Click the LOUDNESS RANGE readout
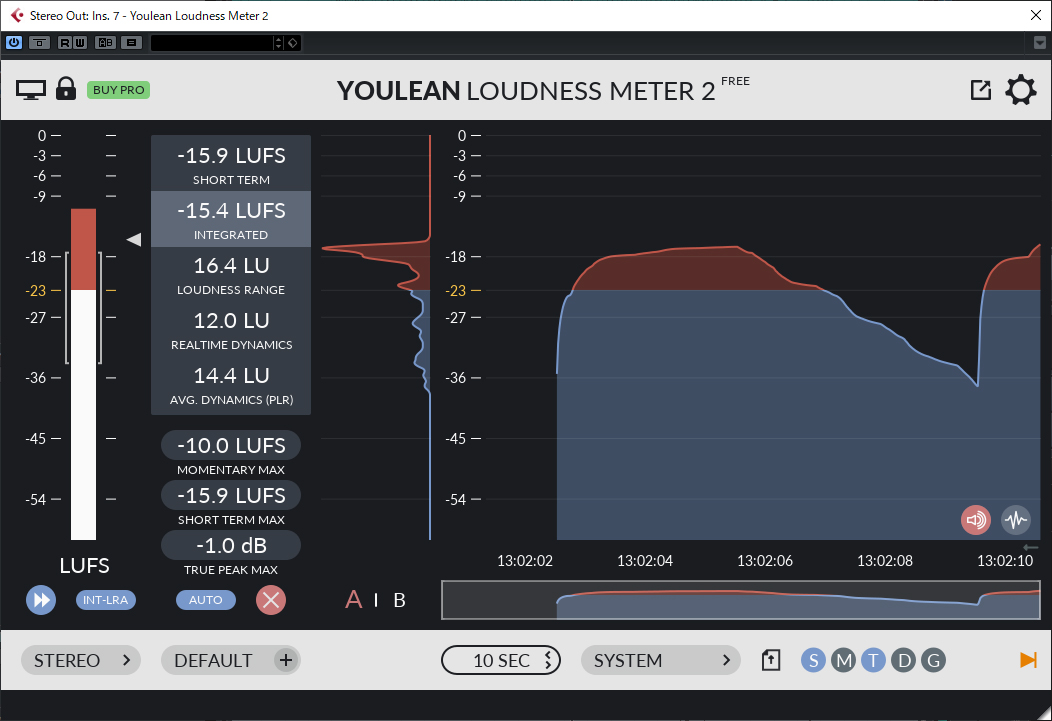This screenshot has height=721, width=1052. coord(231,274)
